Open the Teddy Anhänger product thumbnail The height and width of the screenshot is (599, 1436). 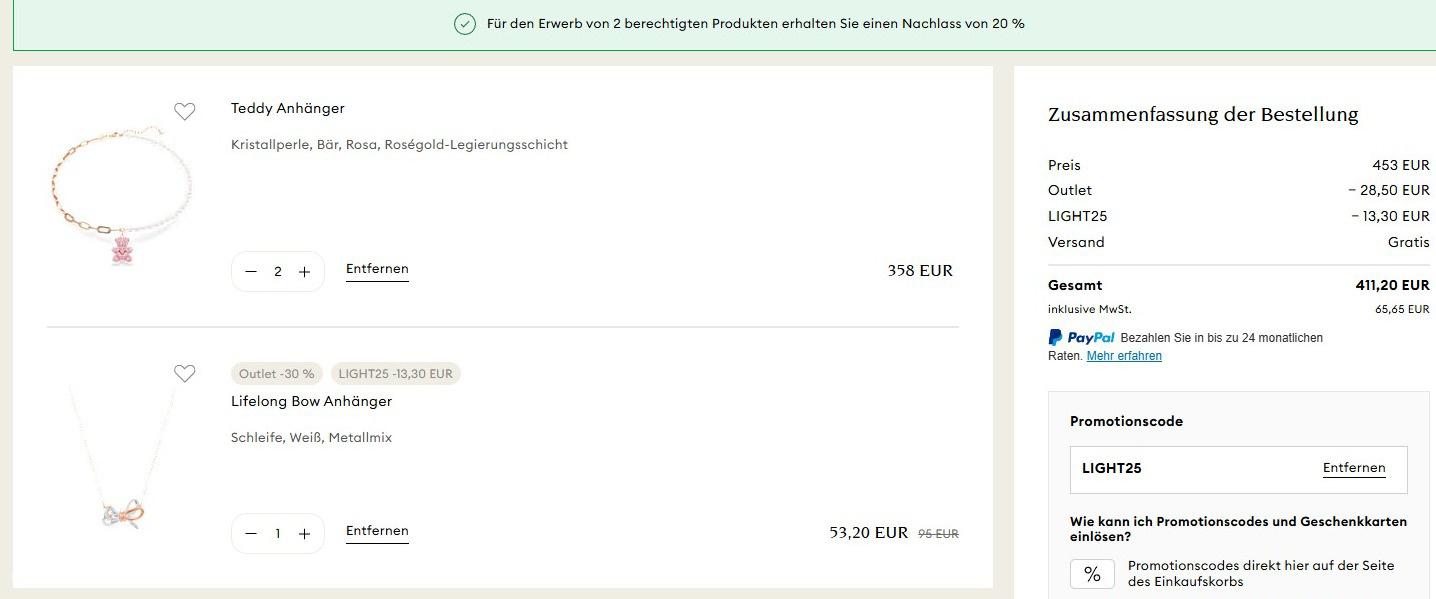coord(121,195)
